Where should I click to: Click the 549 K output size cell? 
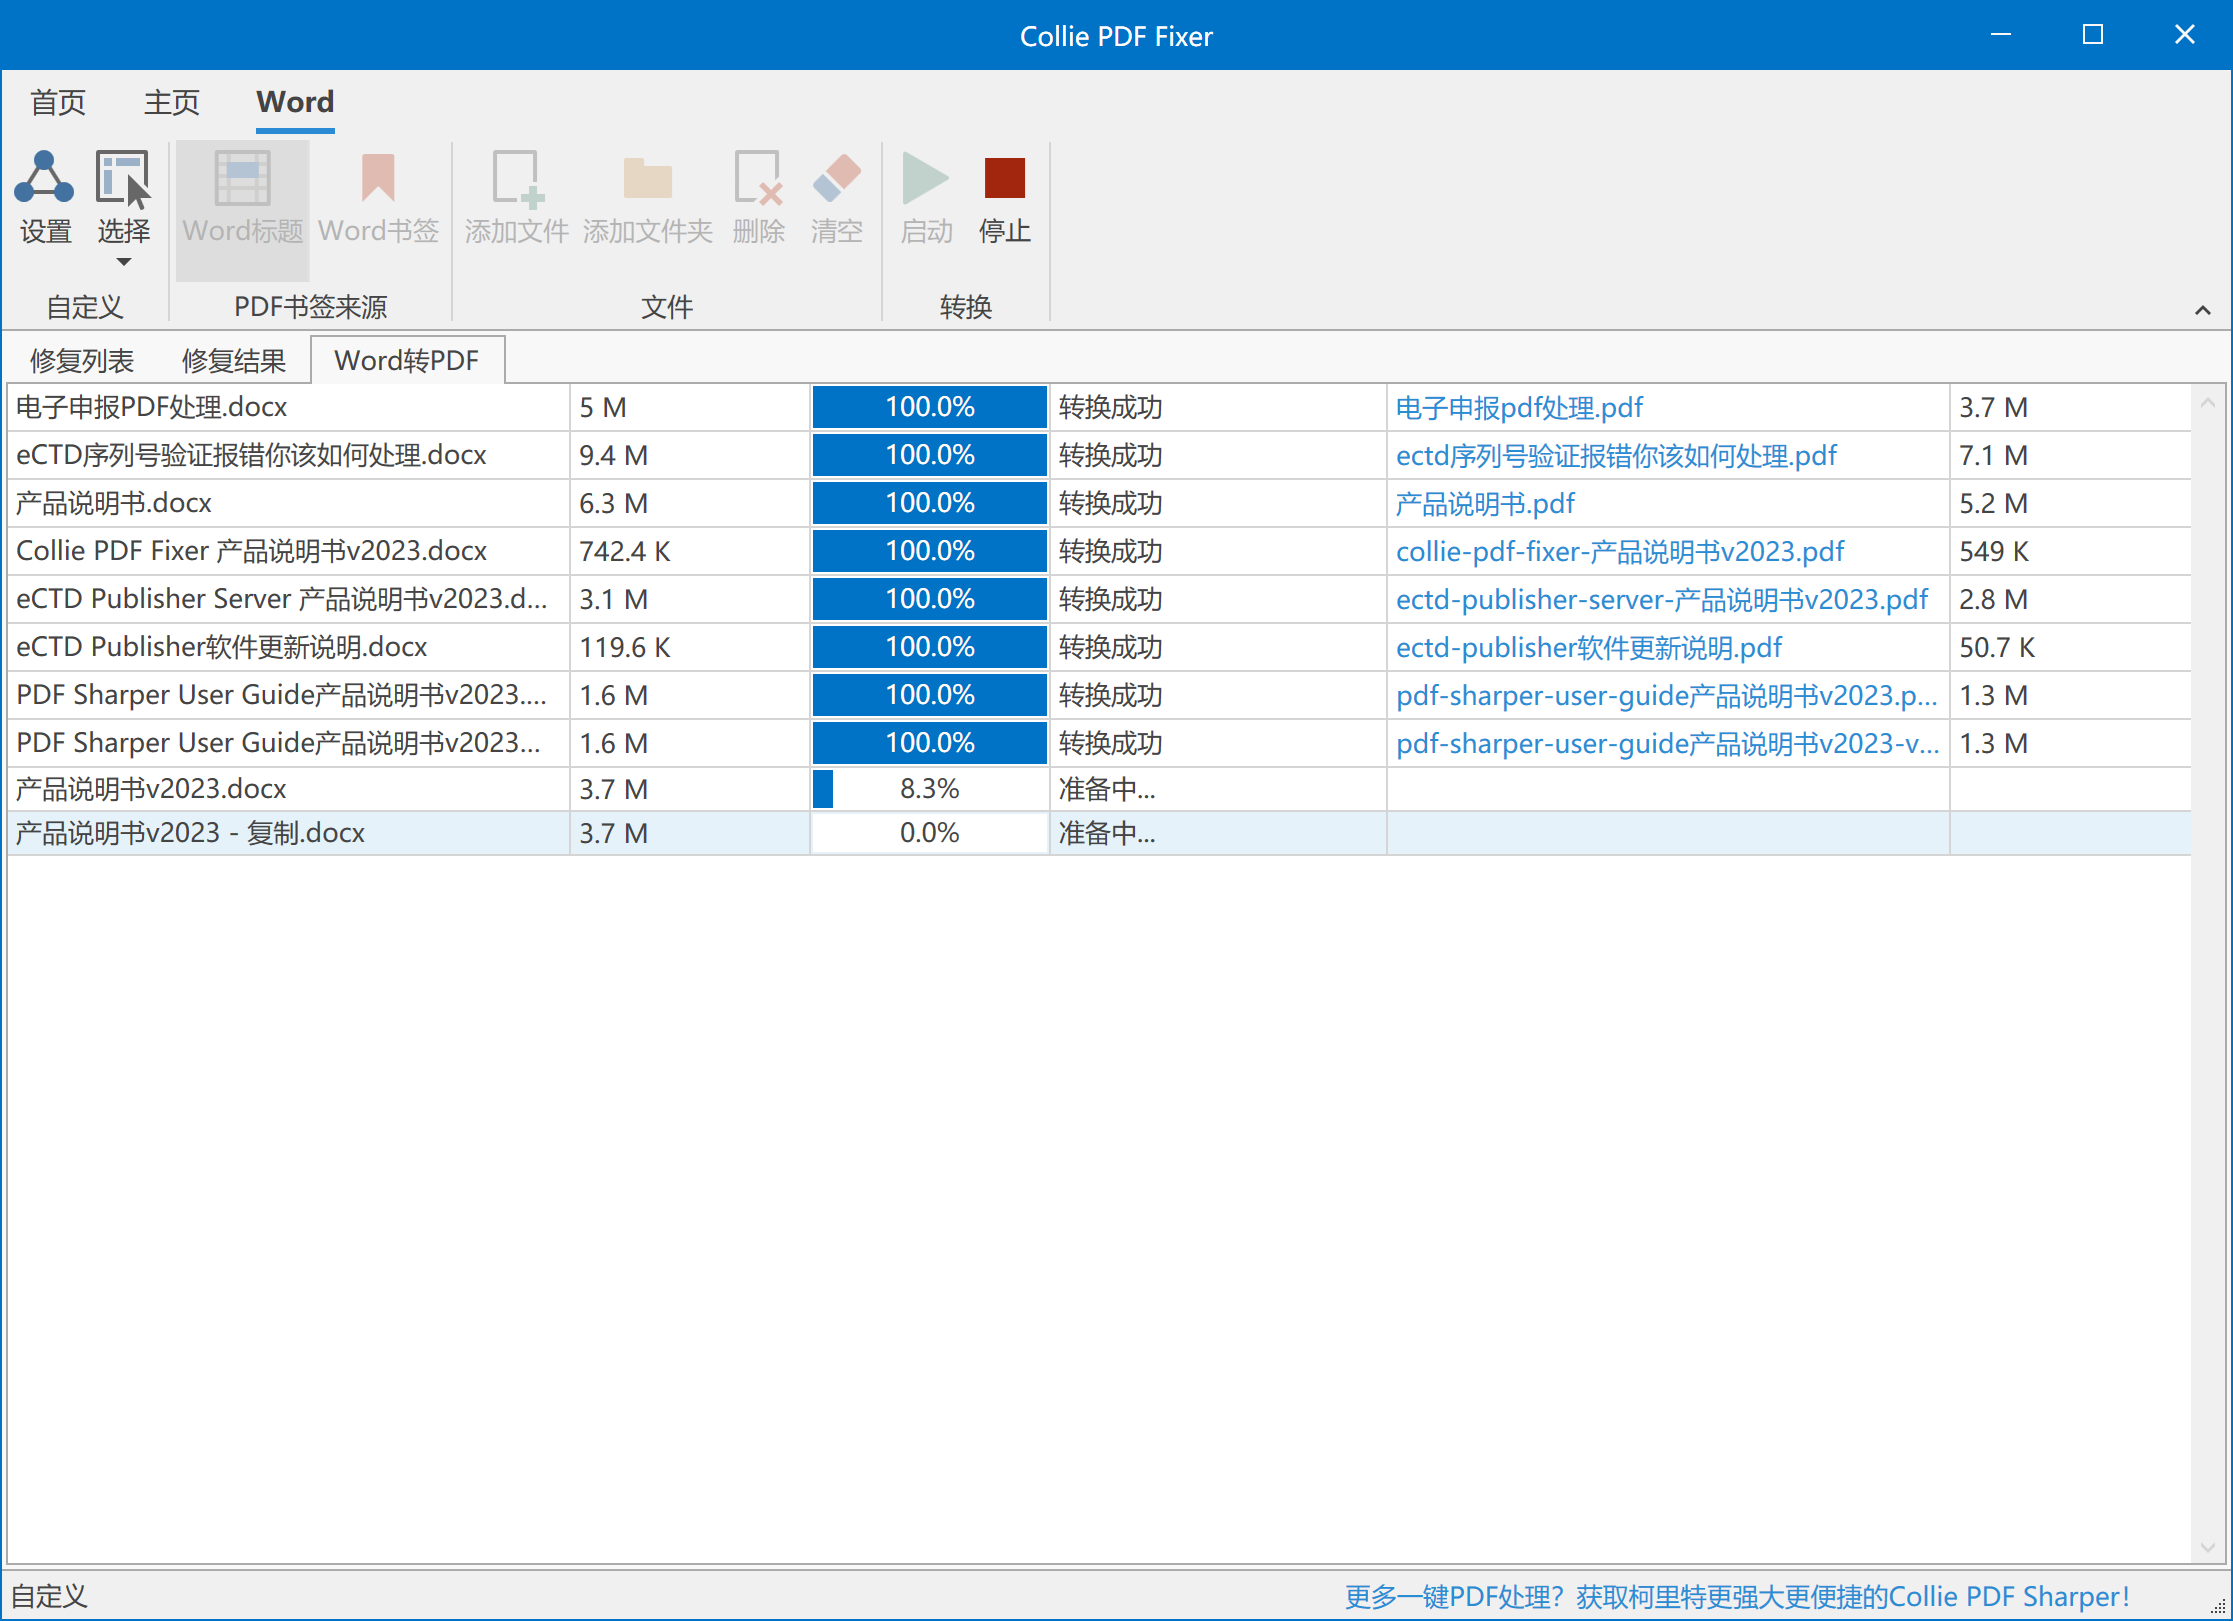(x=2069, y=551)
